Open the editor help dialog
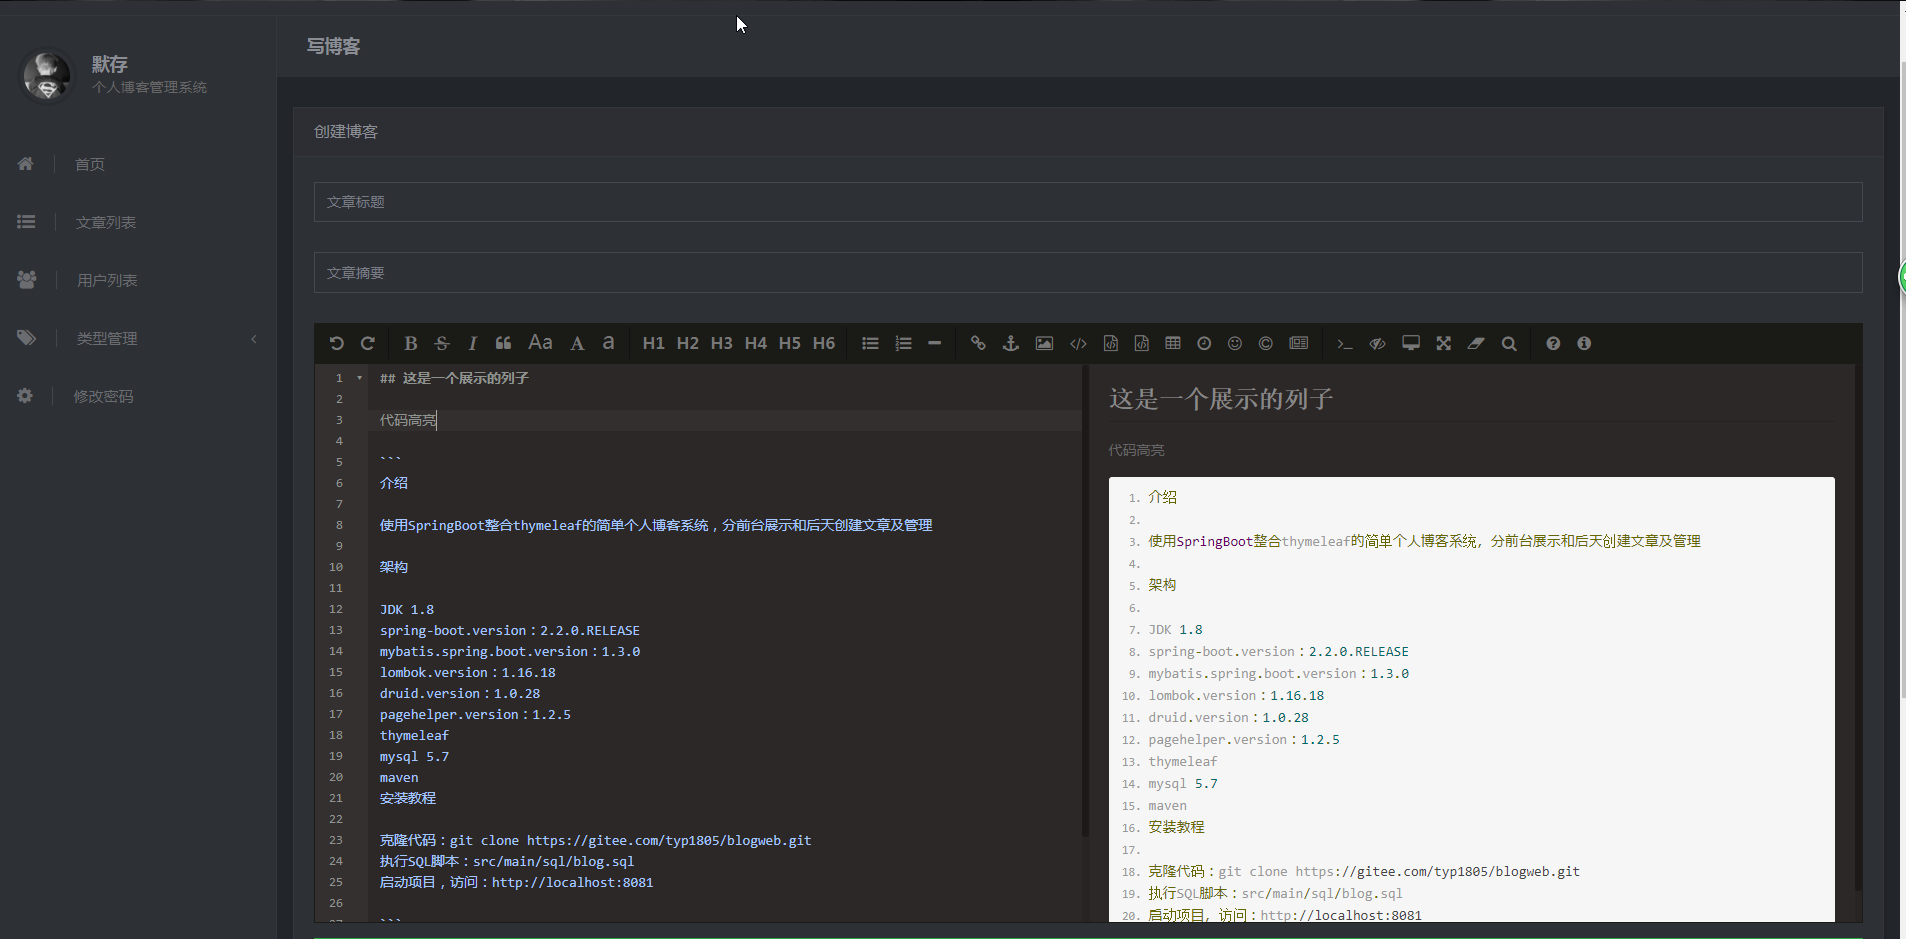 [1553, 343]
